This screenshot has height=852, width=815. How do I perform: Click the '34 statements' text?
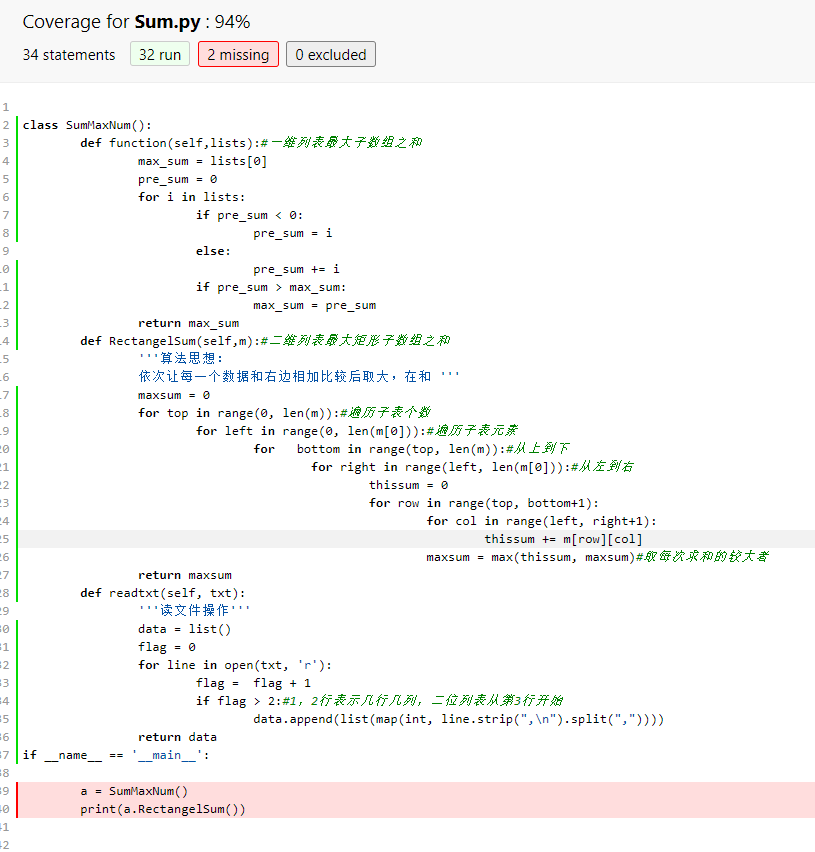pyautogui.click(x=69, y=55)
